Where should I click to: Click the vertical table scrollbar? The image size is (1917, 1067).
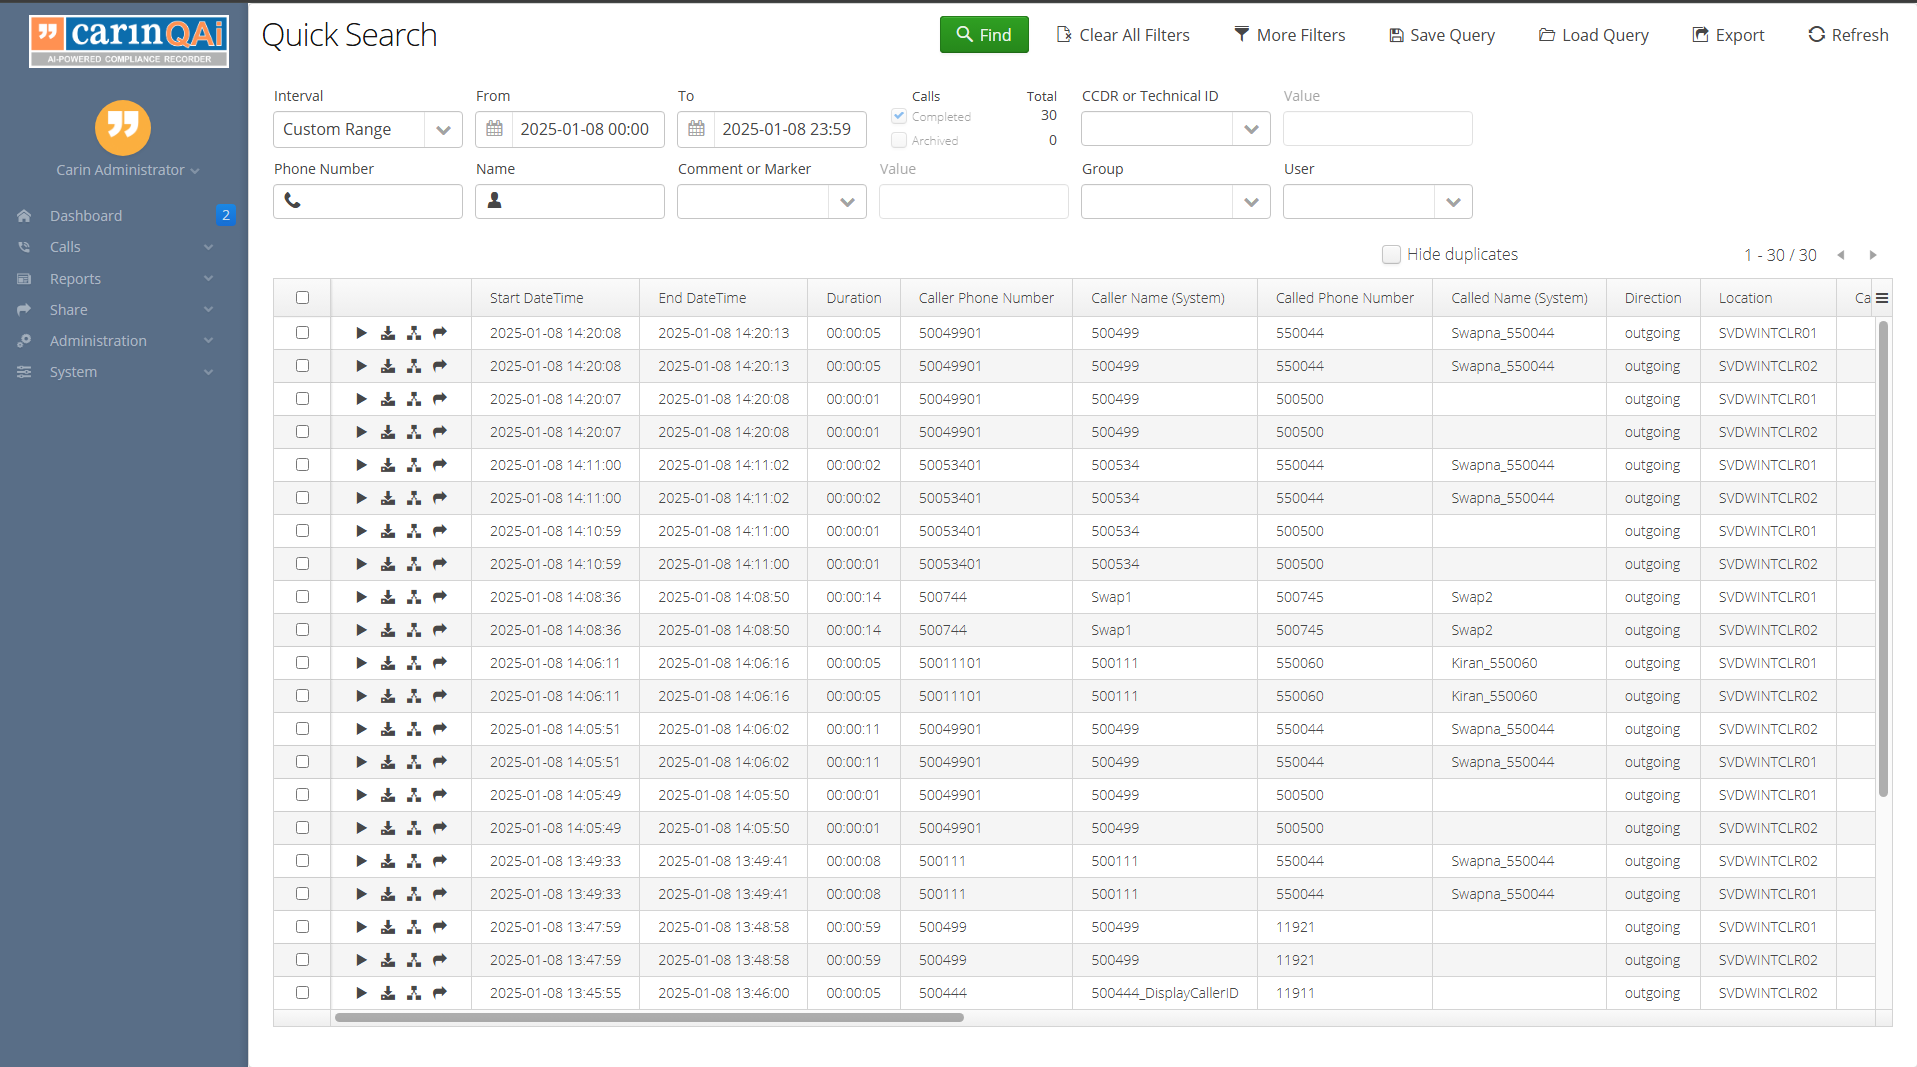(1883, 558)
